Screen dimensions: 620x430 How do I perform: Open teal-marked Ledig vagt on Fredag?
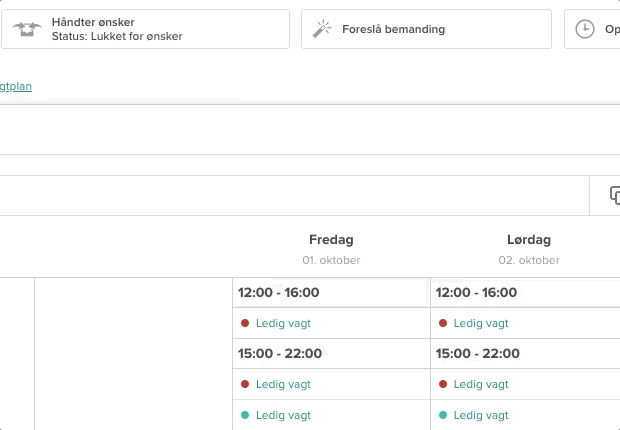(x=283, y=414)
